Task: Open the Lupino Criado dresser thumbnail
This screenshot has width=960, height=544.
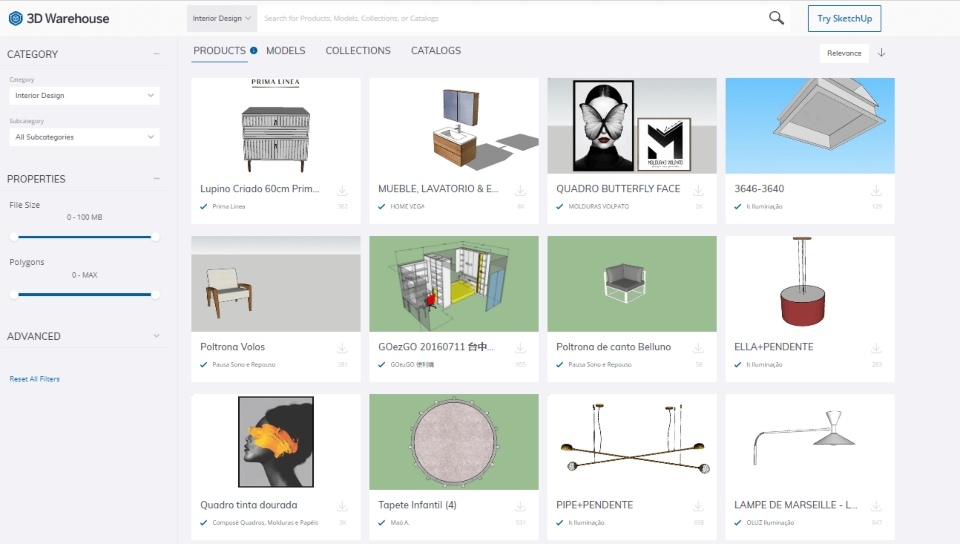Action: (276, 125)
